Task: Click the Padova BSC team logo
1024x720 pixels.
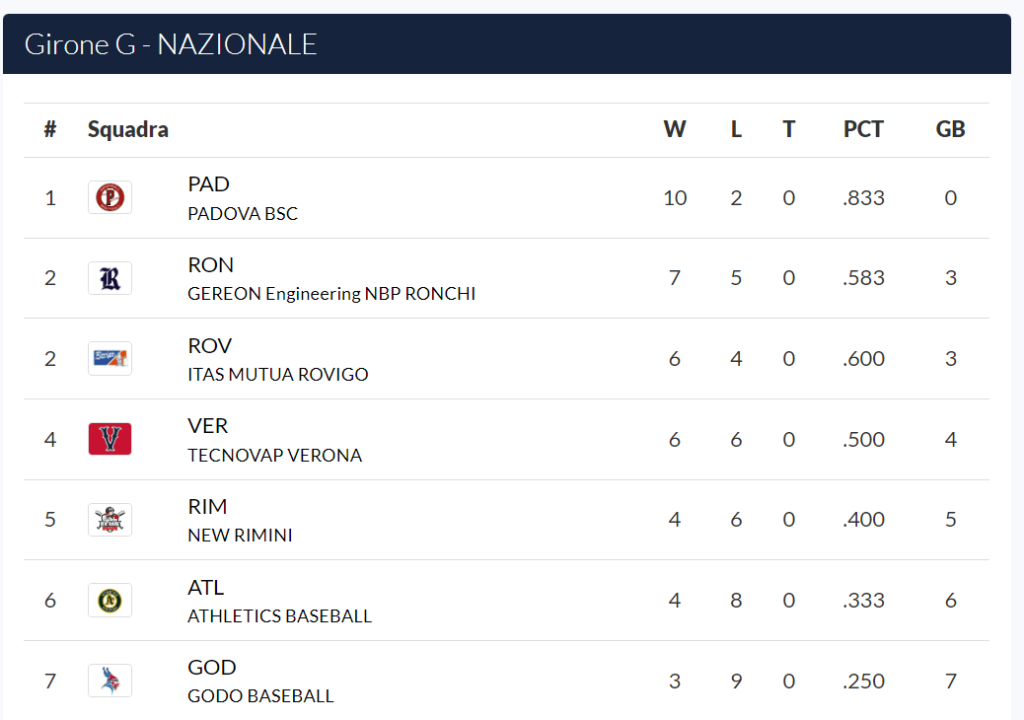Action: tap(110, 197)
